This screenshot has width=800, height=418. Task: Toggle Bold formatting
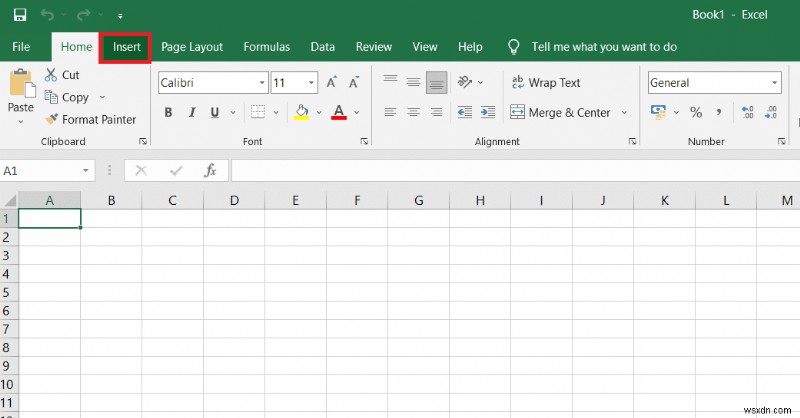point(168,113)
